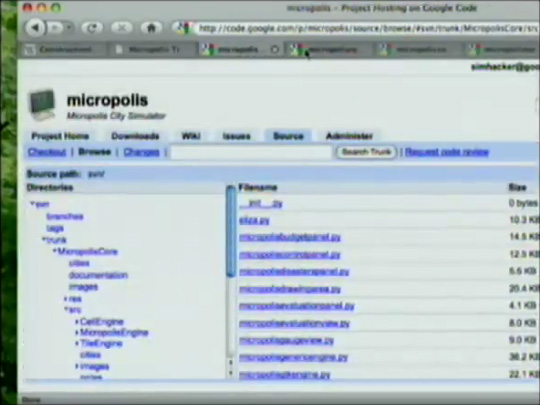The width and height of the screenshot is (540, 405).
Task: Click the browser Back arrow button
Action: pyautogui.click(x=35, y=27)
